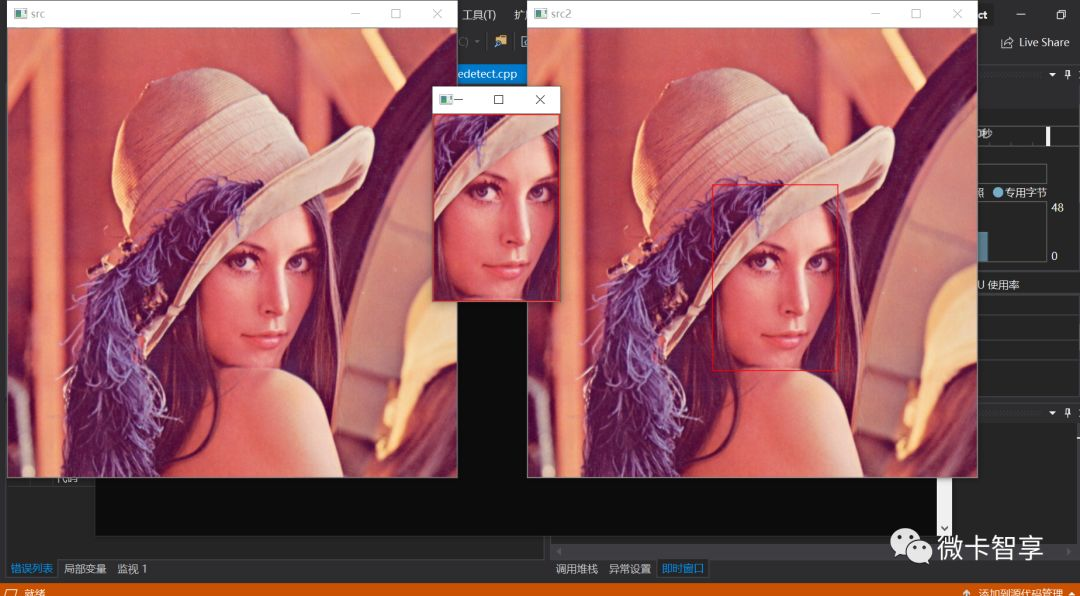Click the untitled face window's title icon

coord(446,100)
